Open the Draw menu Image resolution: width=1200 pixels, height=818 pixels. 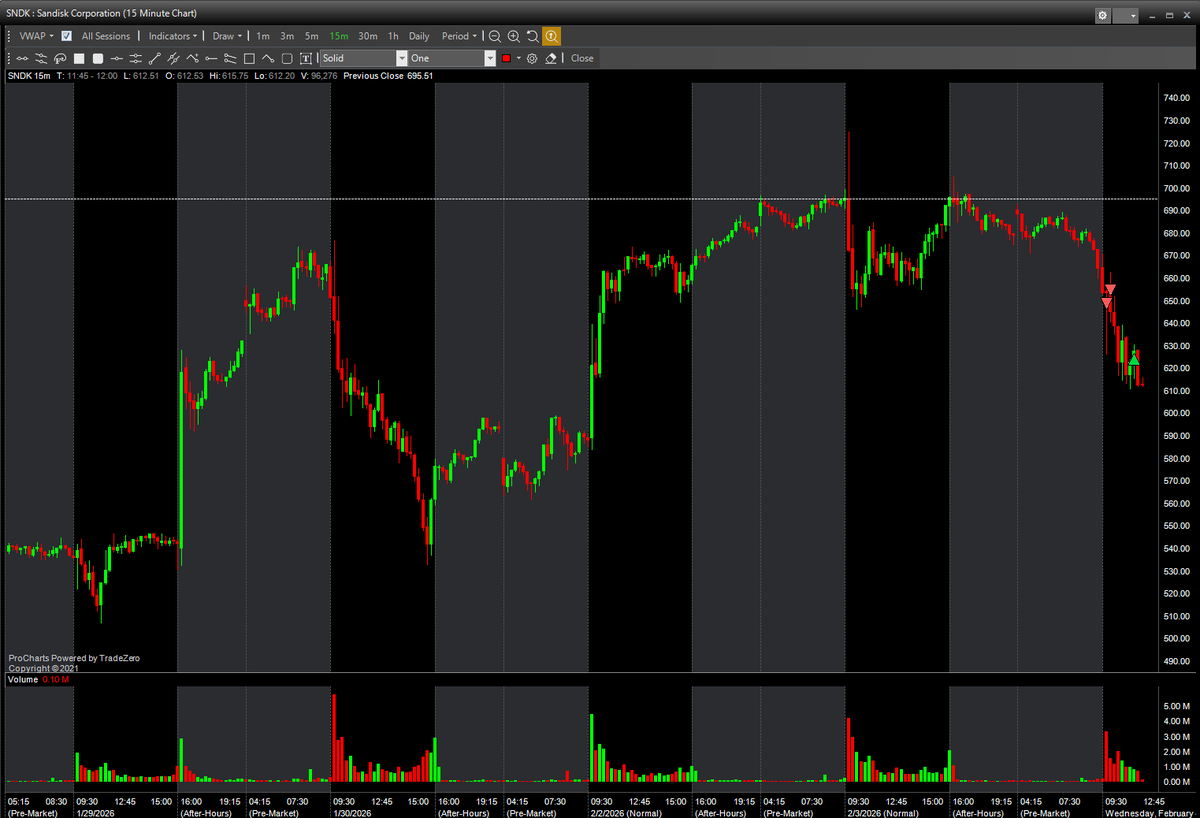click(228, 36)
